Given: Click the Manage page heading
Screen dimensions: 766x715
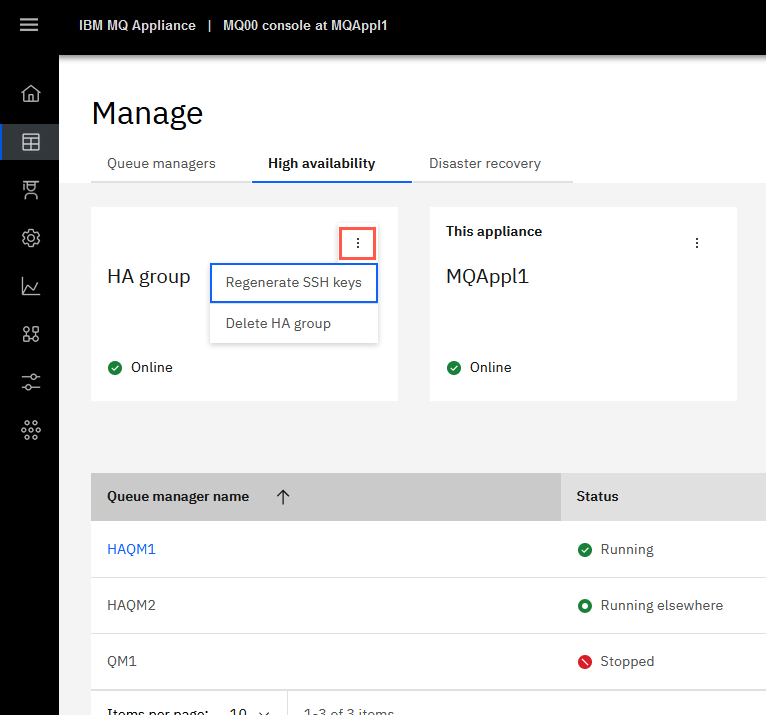Looking at the screenshot, I should coord(148,113).
